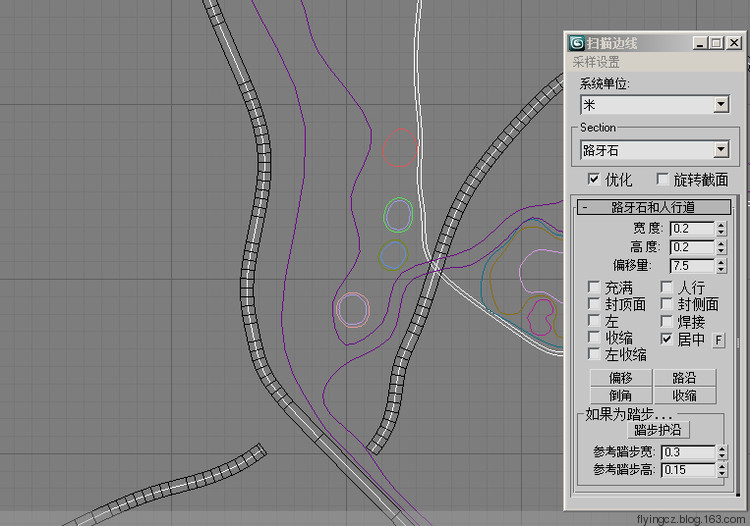Screen dimensions: 750x526
Task: Enable the 左 checkbox
Action: (x=594, y=320)
